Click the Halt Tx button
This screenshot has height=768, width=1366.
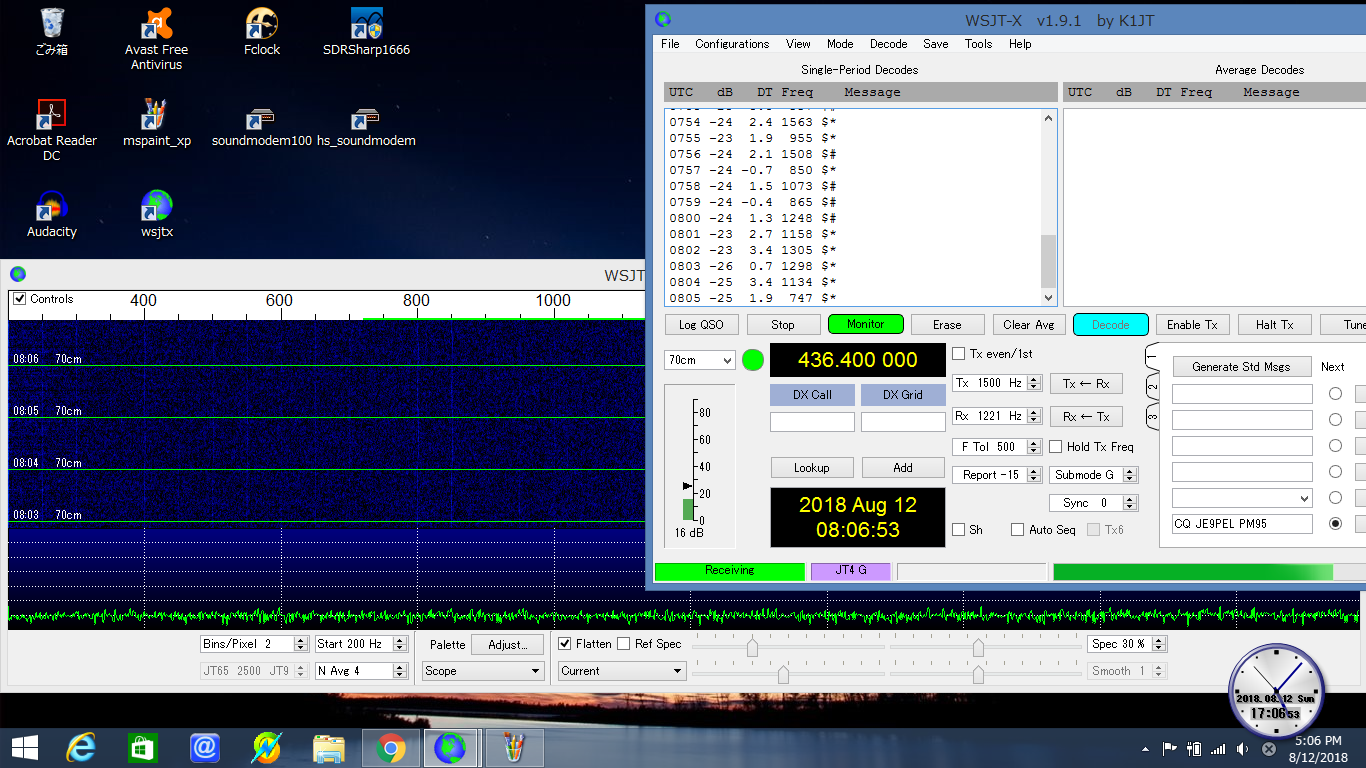click(1274, 325)
